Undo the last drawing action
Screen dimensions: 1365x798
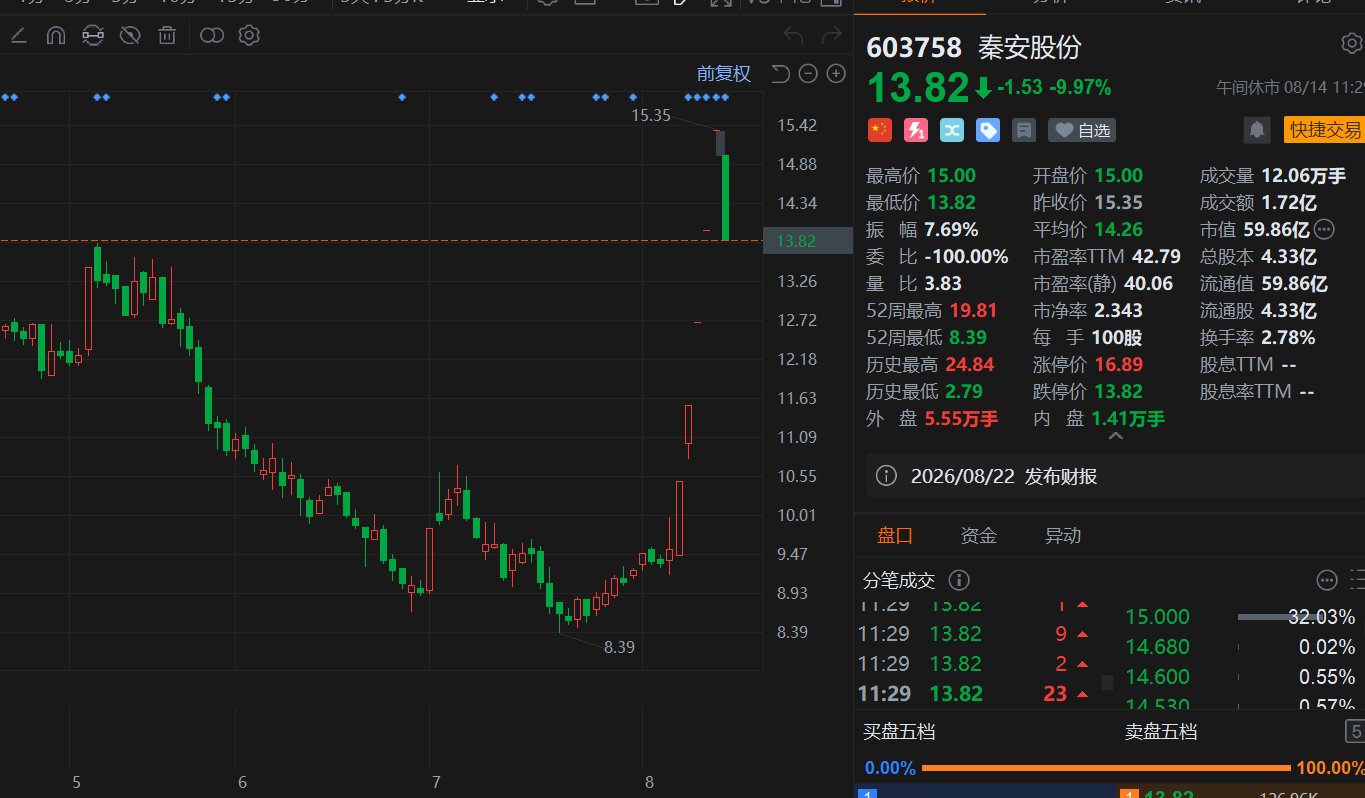tap(793, 37)
